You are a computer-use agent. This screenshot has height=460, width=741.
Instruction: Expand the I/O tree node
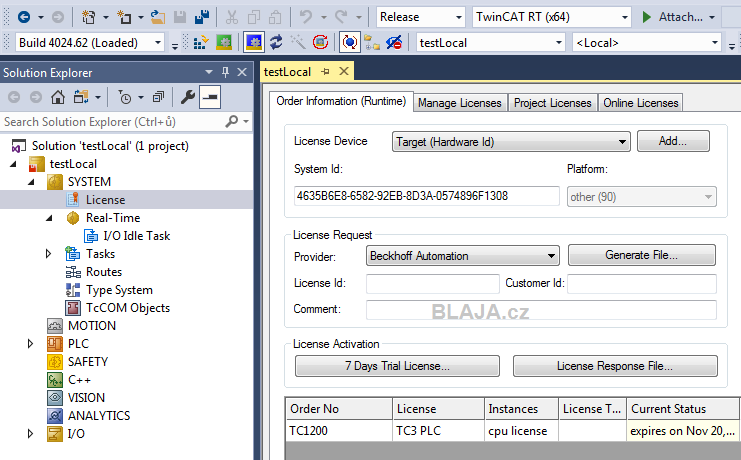(x=30, y=434)
